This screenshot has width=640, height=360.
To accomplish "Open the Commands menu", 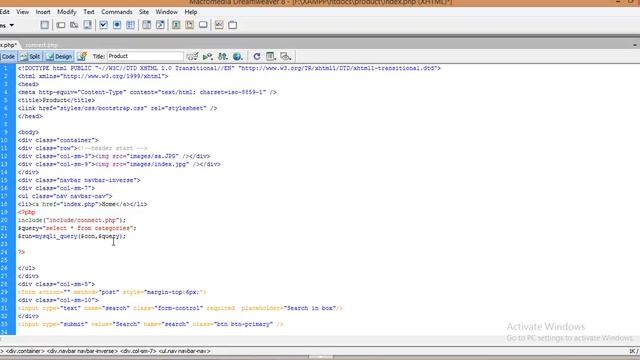I will coord(117,12).
